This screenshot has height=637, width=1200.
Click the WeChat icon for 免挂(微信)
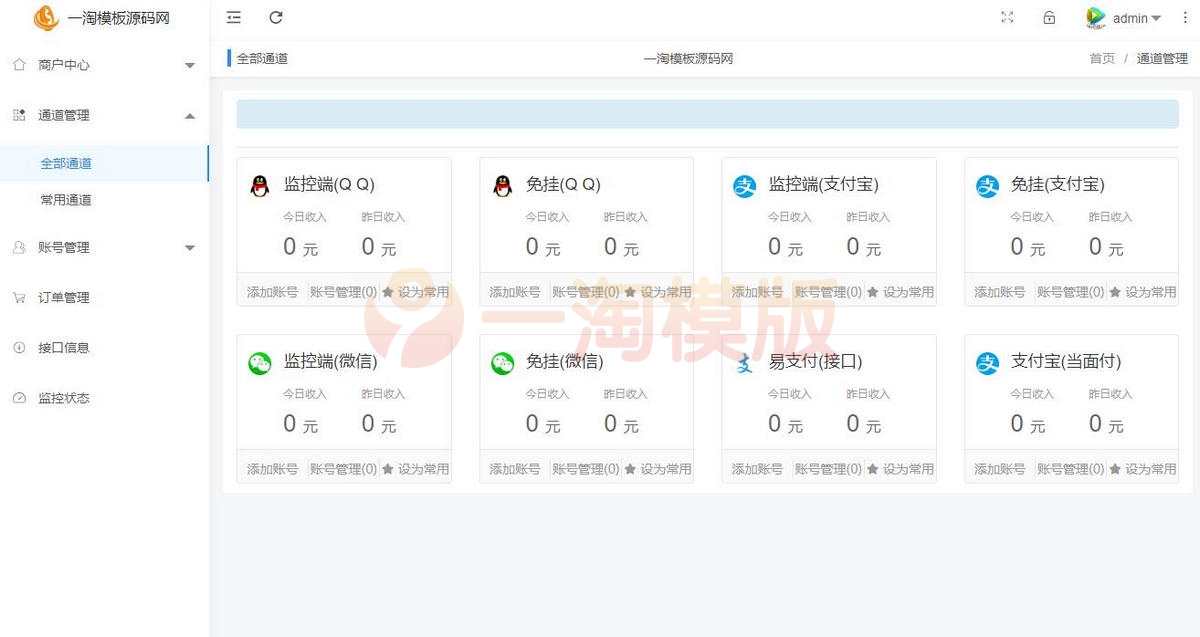pyautogui.click(x=502, y=363)
